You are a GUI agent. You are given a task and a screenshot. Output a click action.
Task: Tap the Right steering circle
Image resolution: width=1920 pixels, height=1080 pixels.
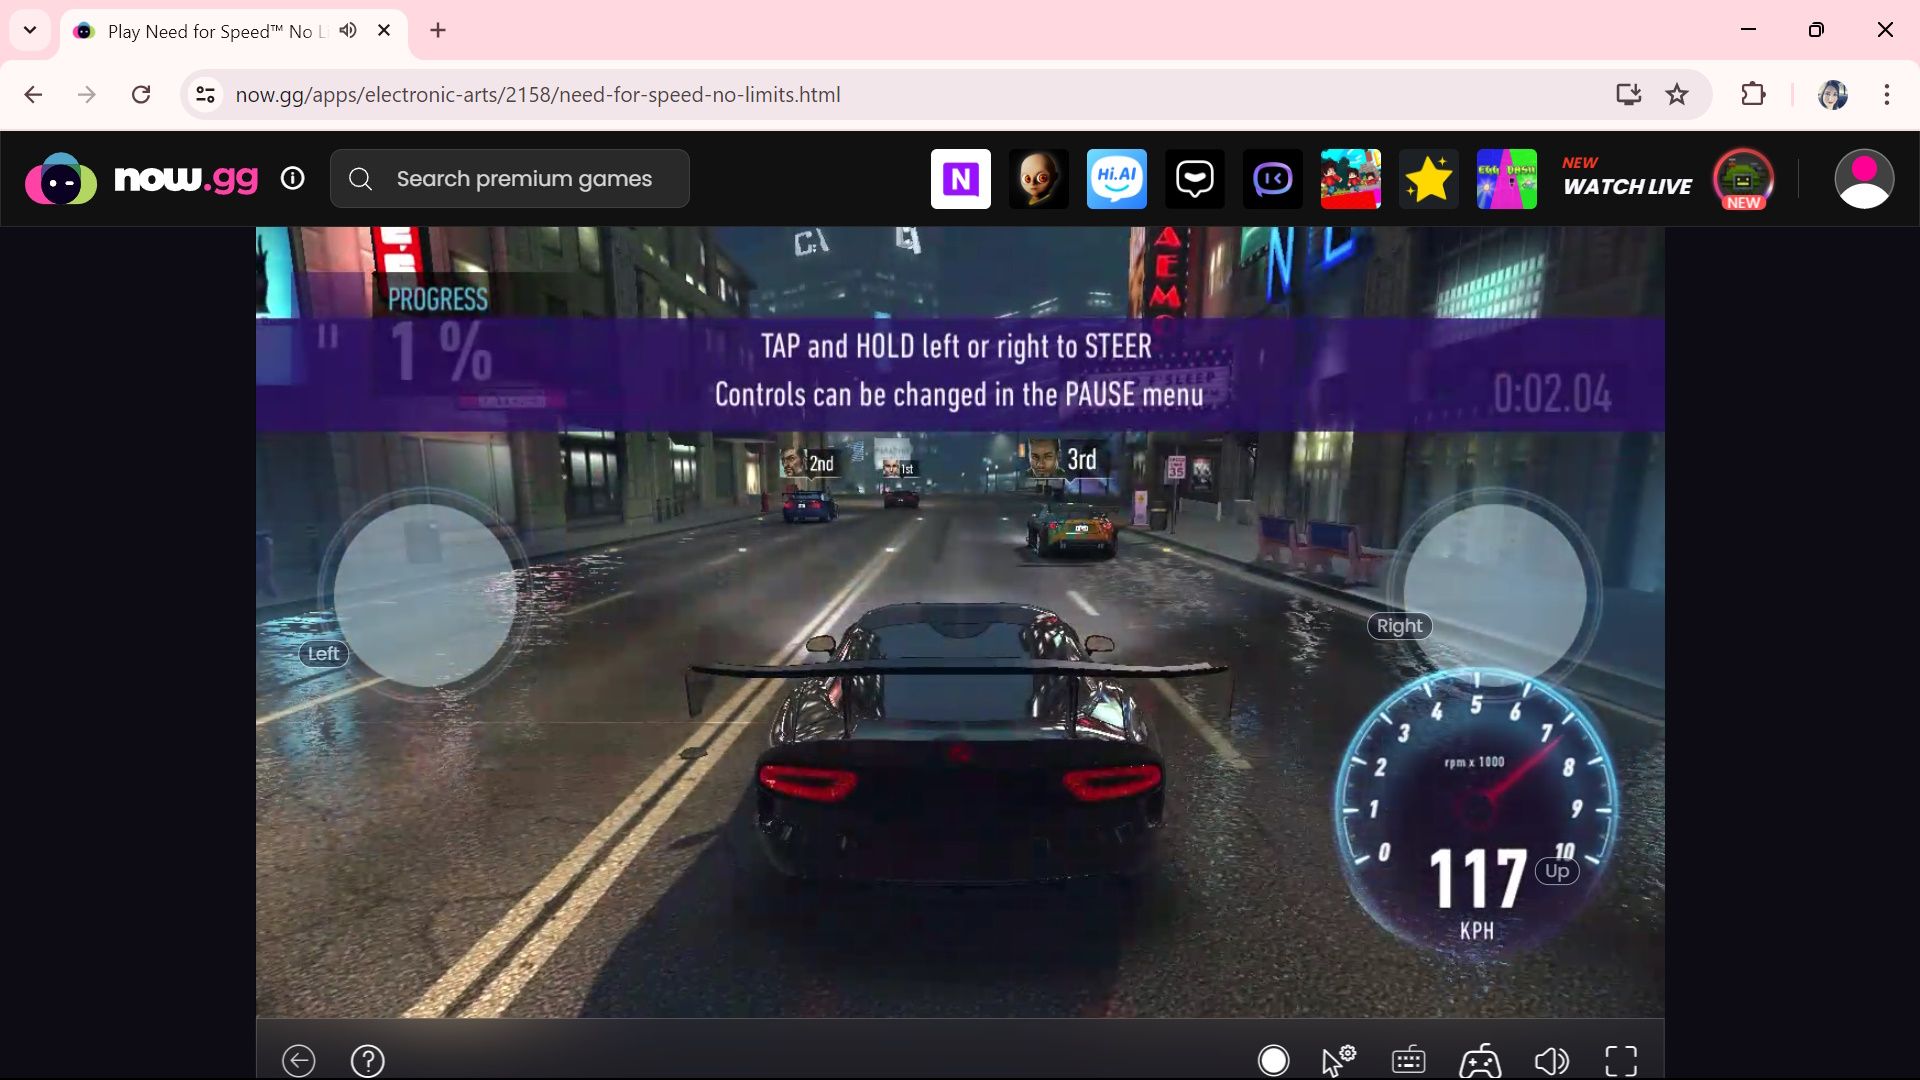1494,594
